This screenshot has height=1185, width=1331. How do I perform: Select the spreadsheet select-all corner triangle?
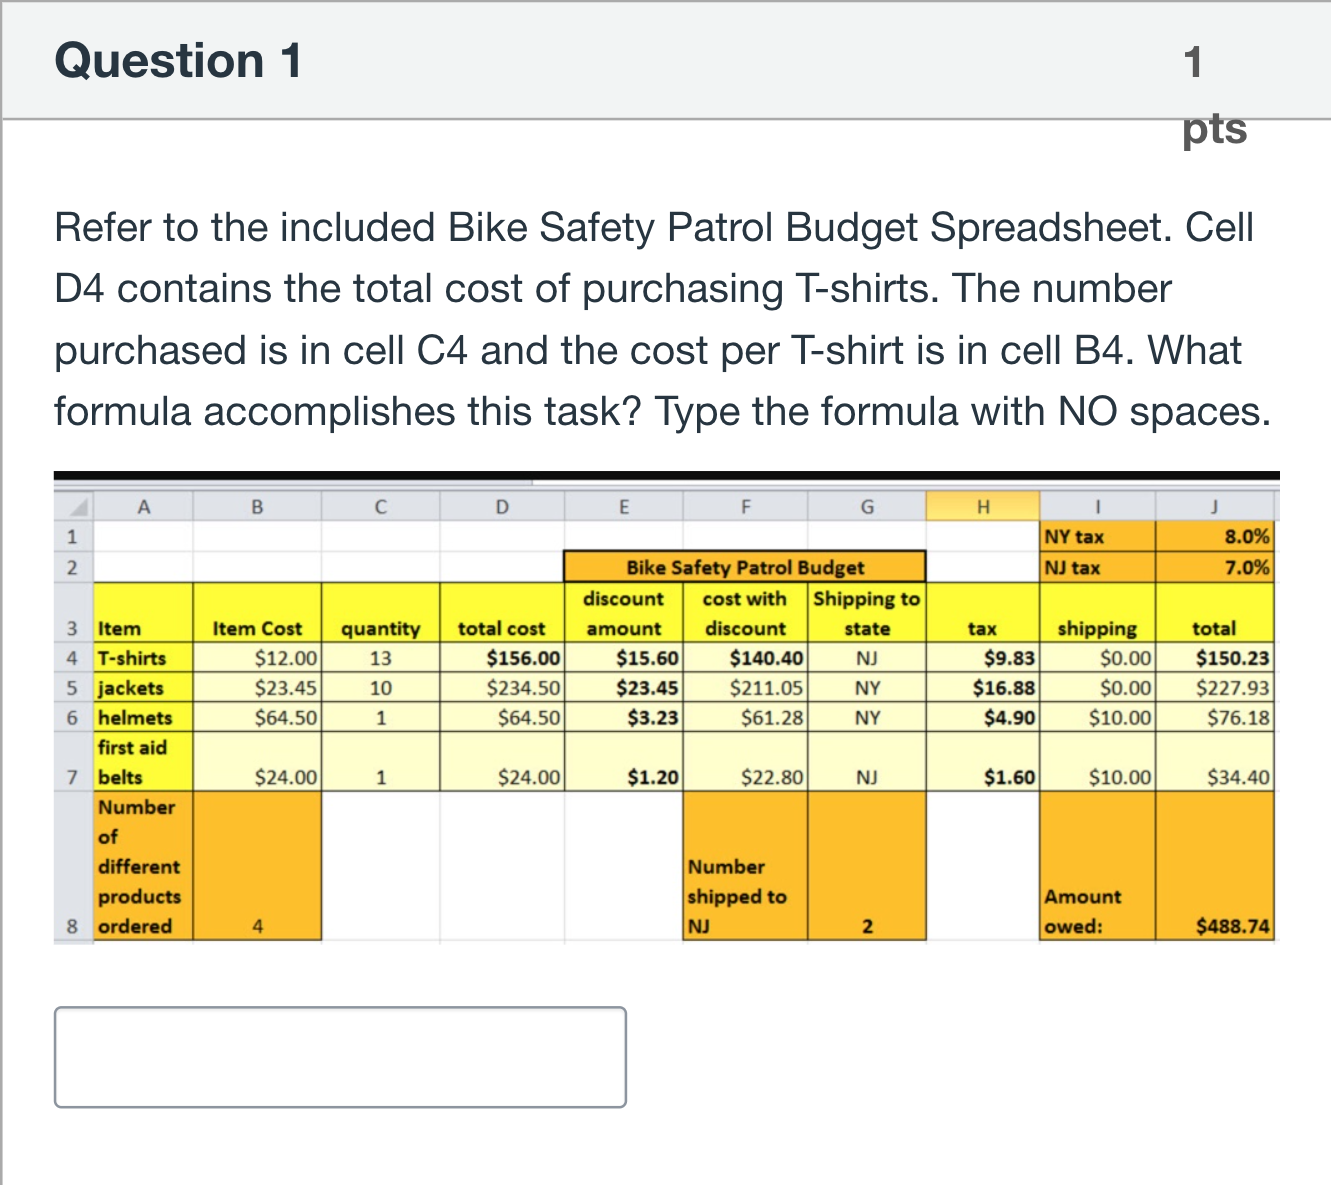tap(74, 506)
